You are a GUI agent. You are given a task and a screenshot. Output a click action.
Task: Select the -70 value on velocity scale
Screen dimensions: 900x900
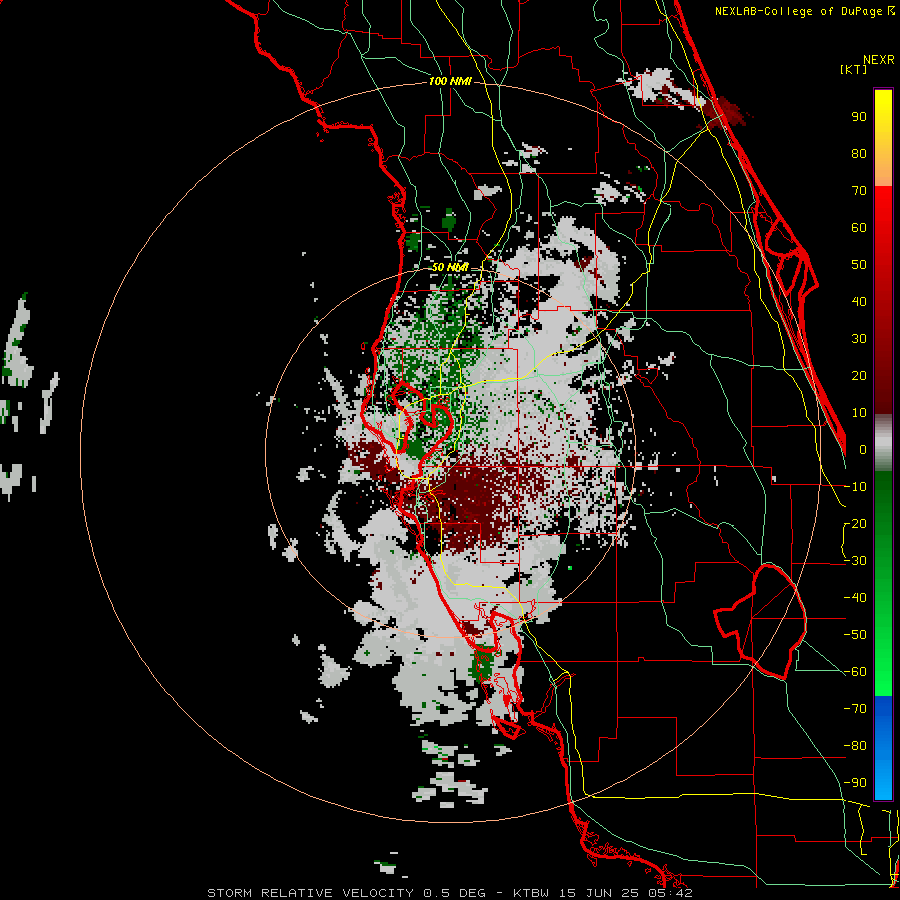click(855, 709)
